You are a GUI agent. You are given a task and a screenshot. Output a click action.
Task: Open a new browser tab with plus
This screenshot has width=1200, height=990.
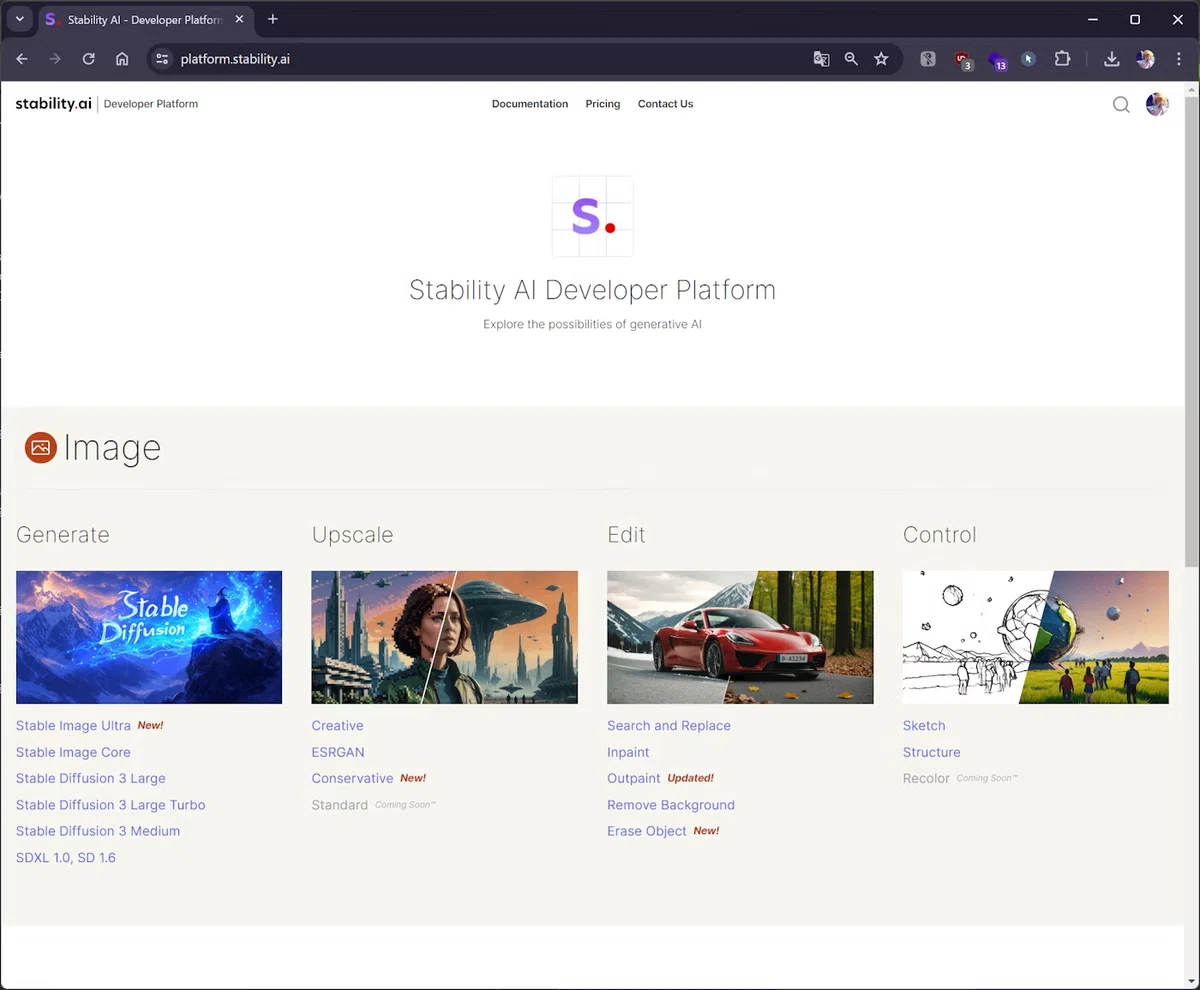[x=273, y=19]
